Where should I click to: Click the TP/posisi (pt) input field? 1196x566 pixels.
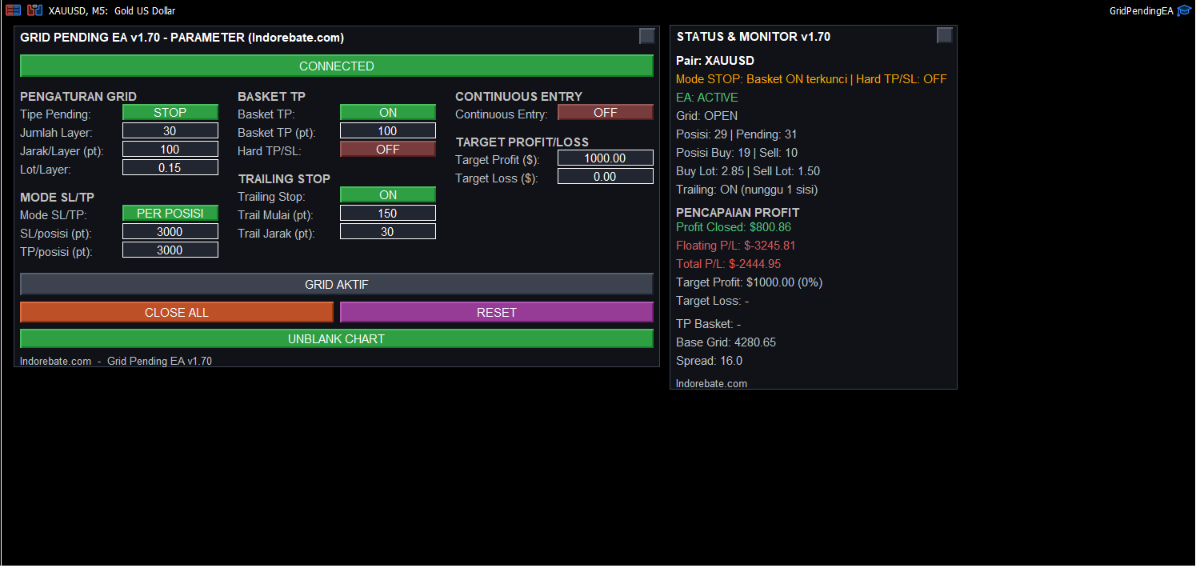(x=170, y=250)
